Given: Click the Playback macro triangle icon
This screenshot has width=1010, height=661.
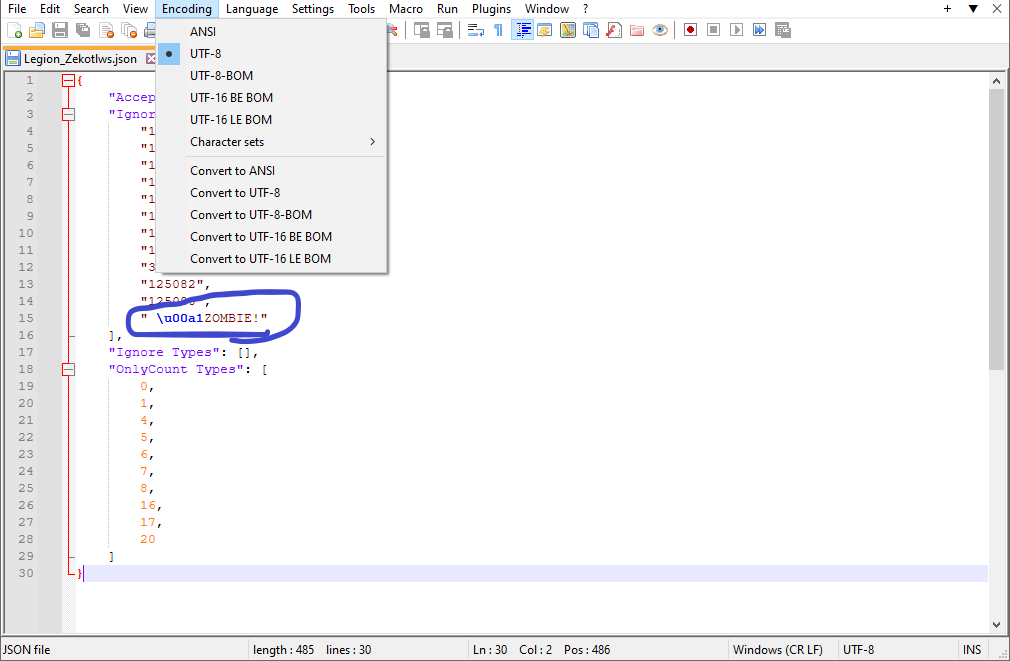Looking at the screenshot, I should point(736,30).
